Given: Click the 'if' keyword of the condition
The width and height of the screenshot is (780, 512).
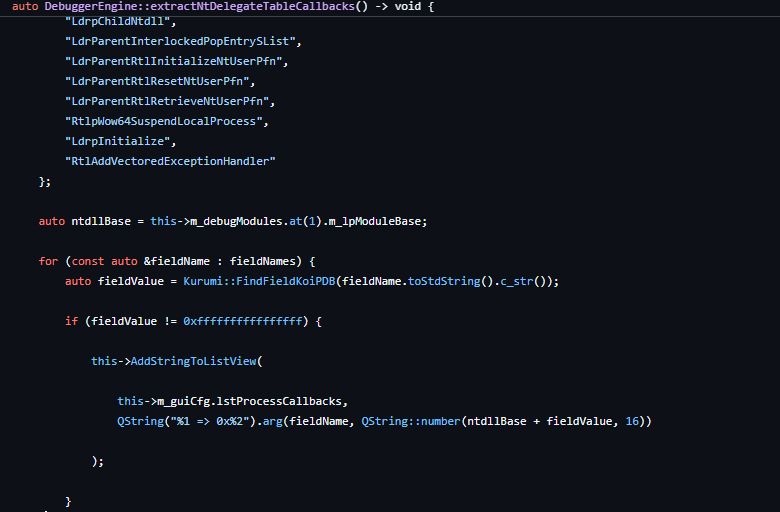Looking at the screenshot, I should tap(72, 321).
